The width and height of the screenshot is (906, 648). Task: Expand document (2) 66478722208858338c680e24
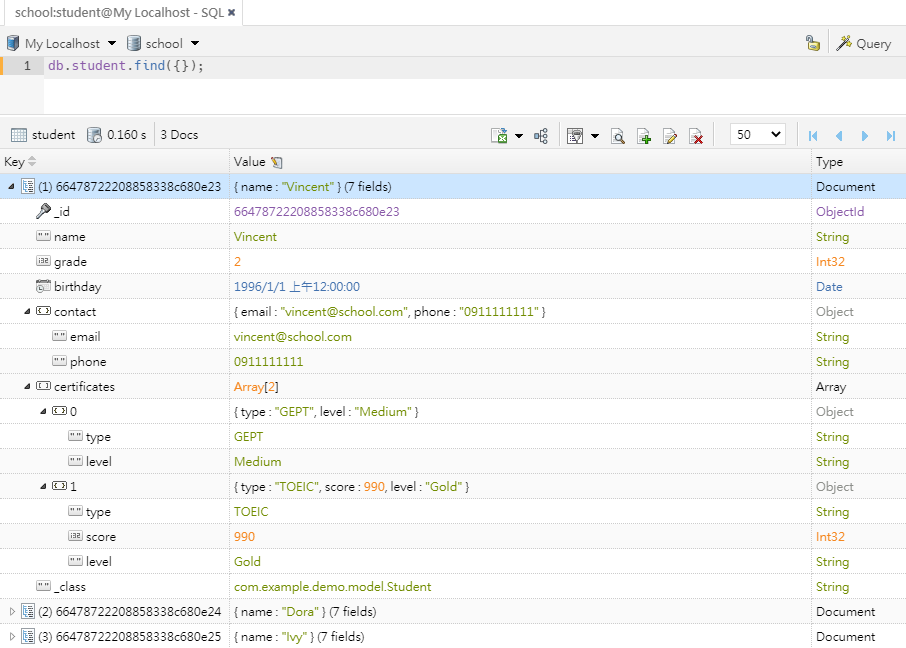pyautogui.click(x=12, y=611)
